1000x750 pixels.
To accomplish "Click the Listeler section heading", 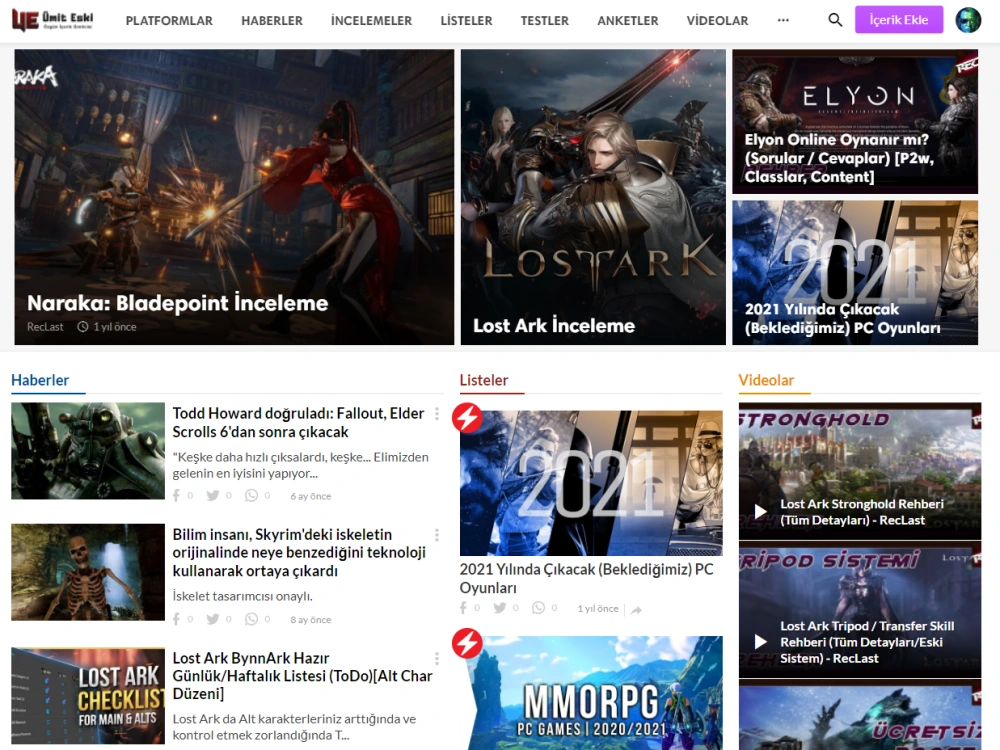I will pos(484,380).
